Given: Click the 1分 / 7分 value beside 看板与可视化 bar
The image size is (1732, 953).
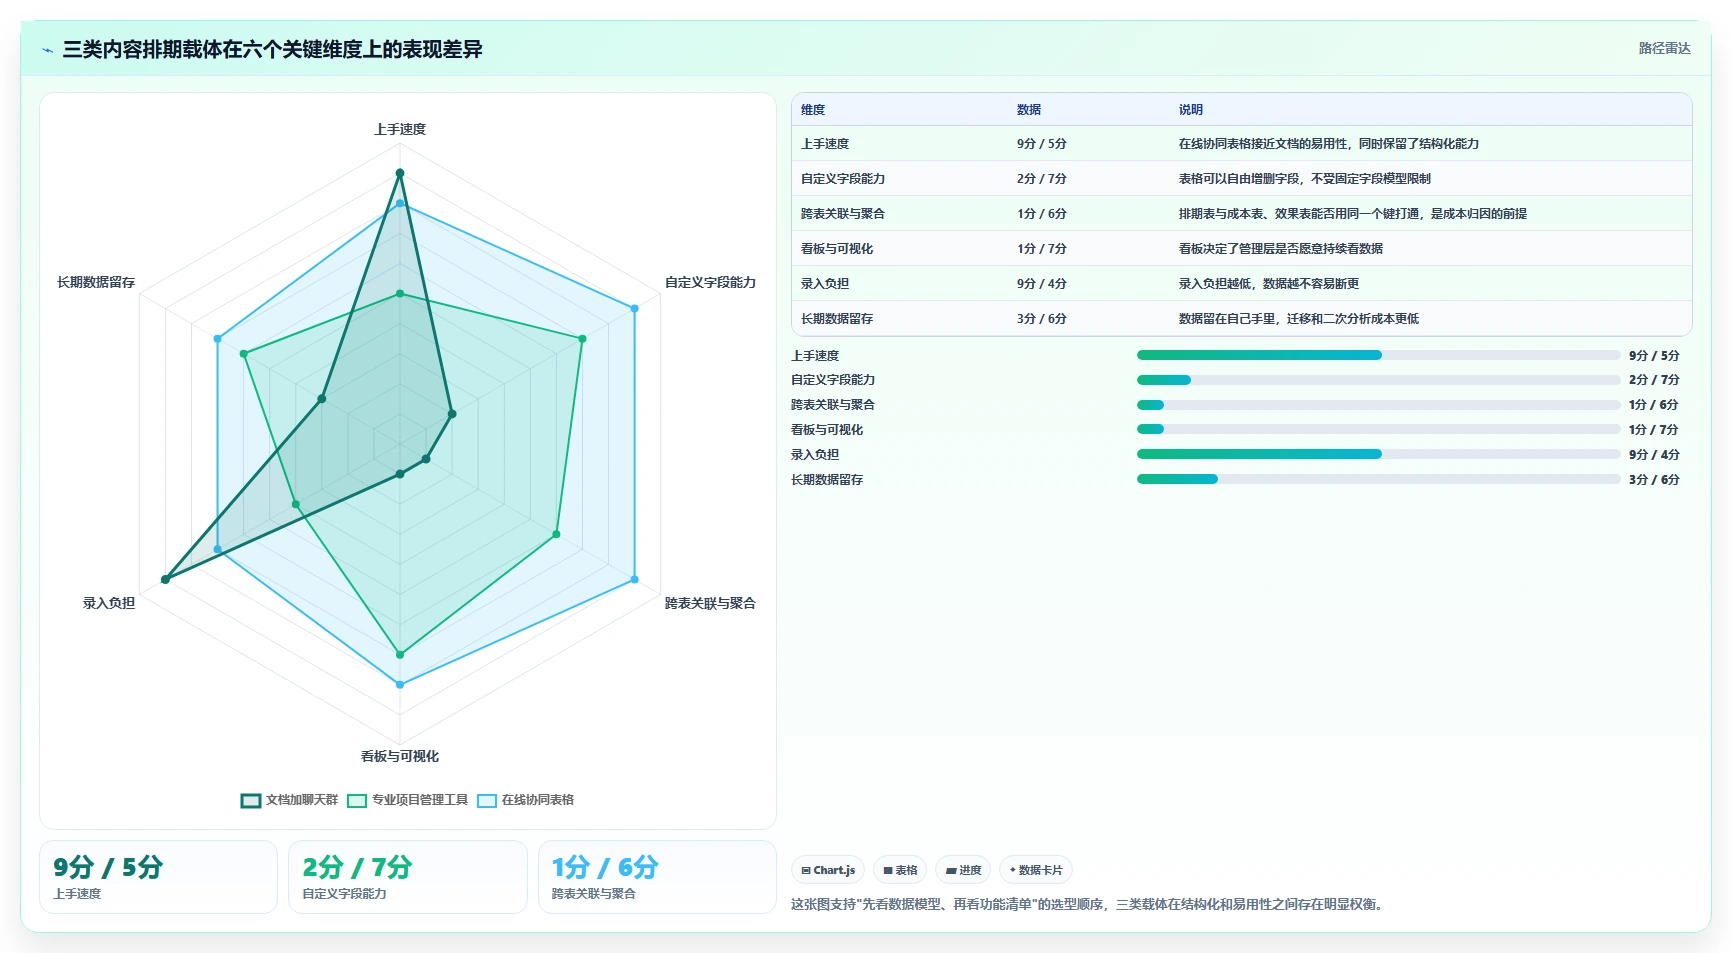Looking at the screenshot, I should 1654,430.
